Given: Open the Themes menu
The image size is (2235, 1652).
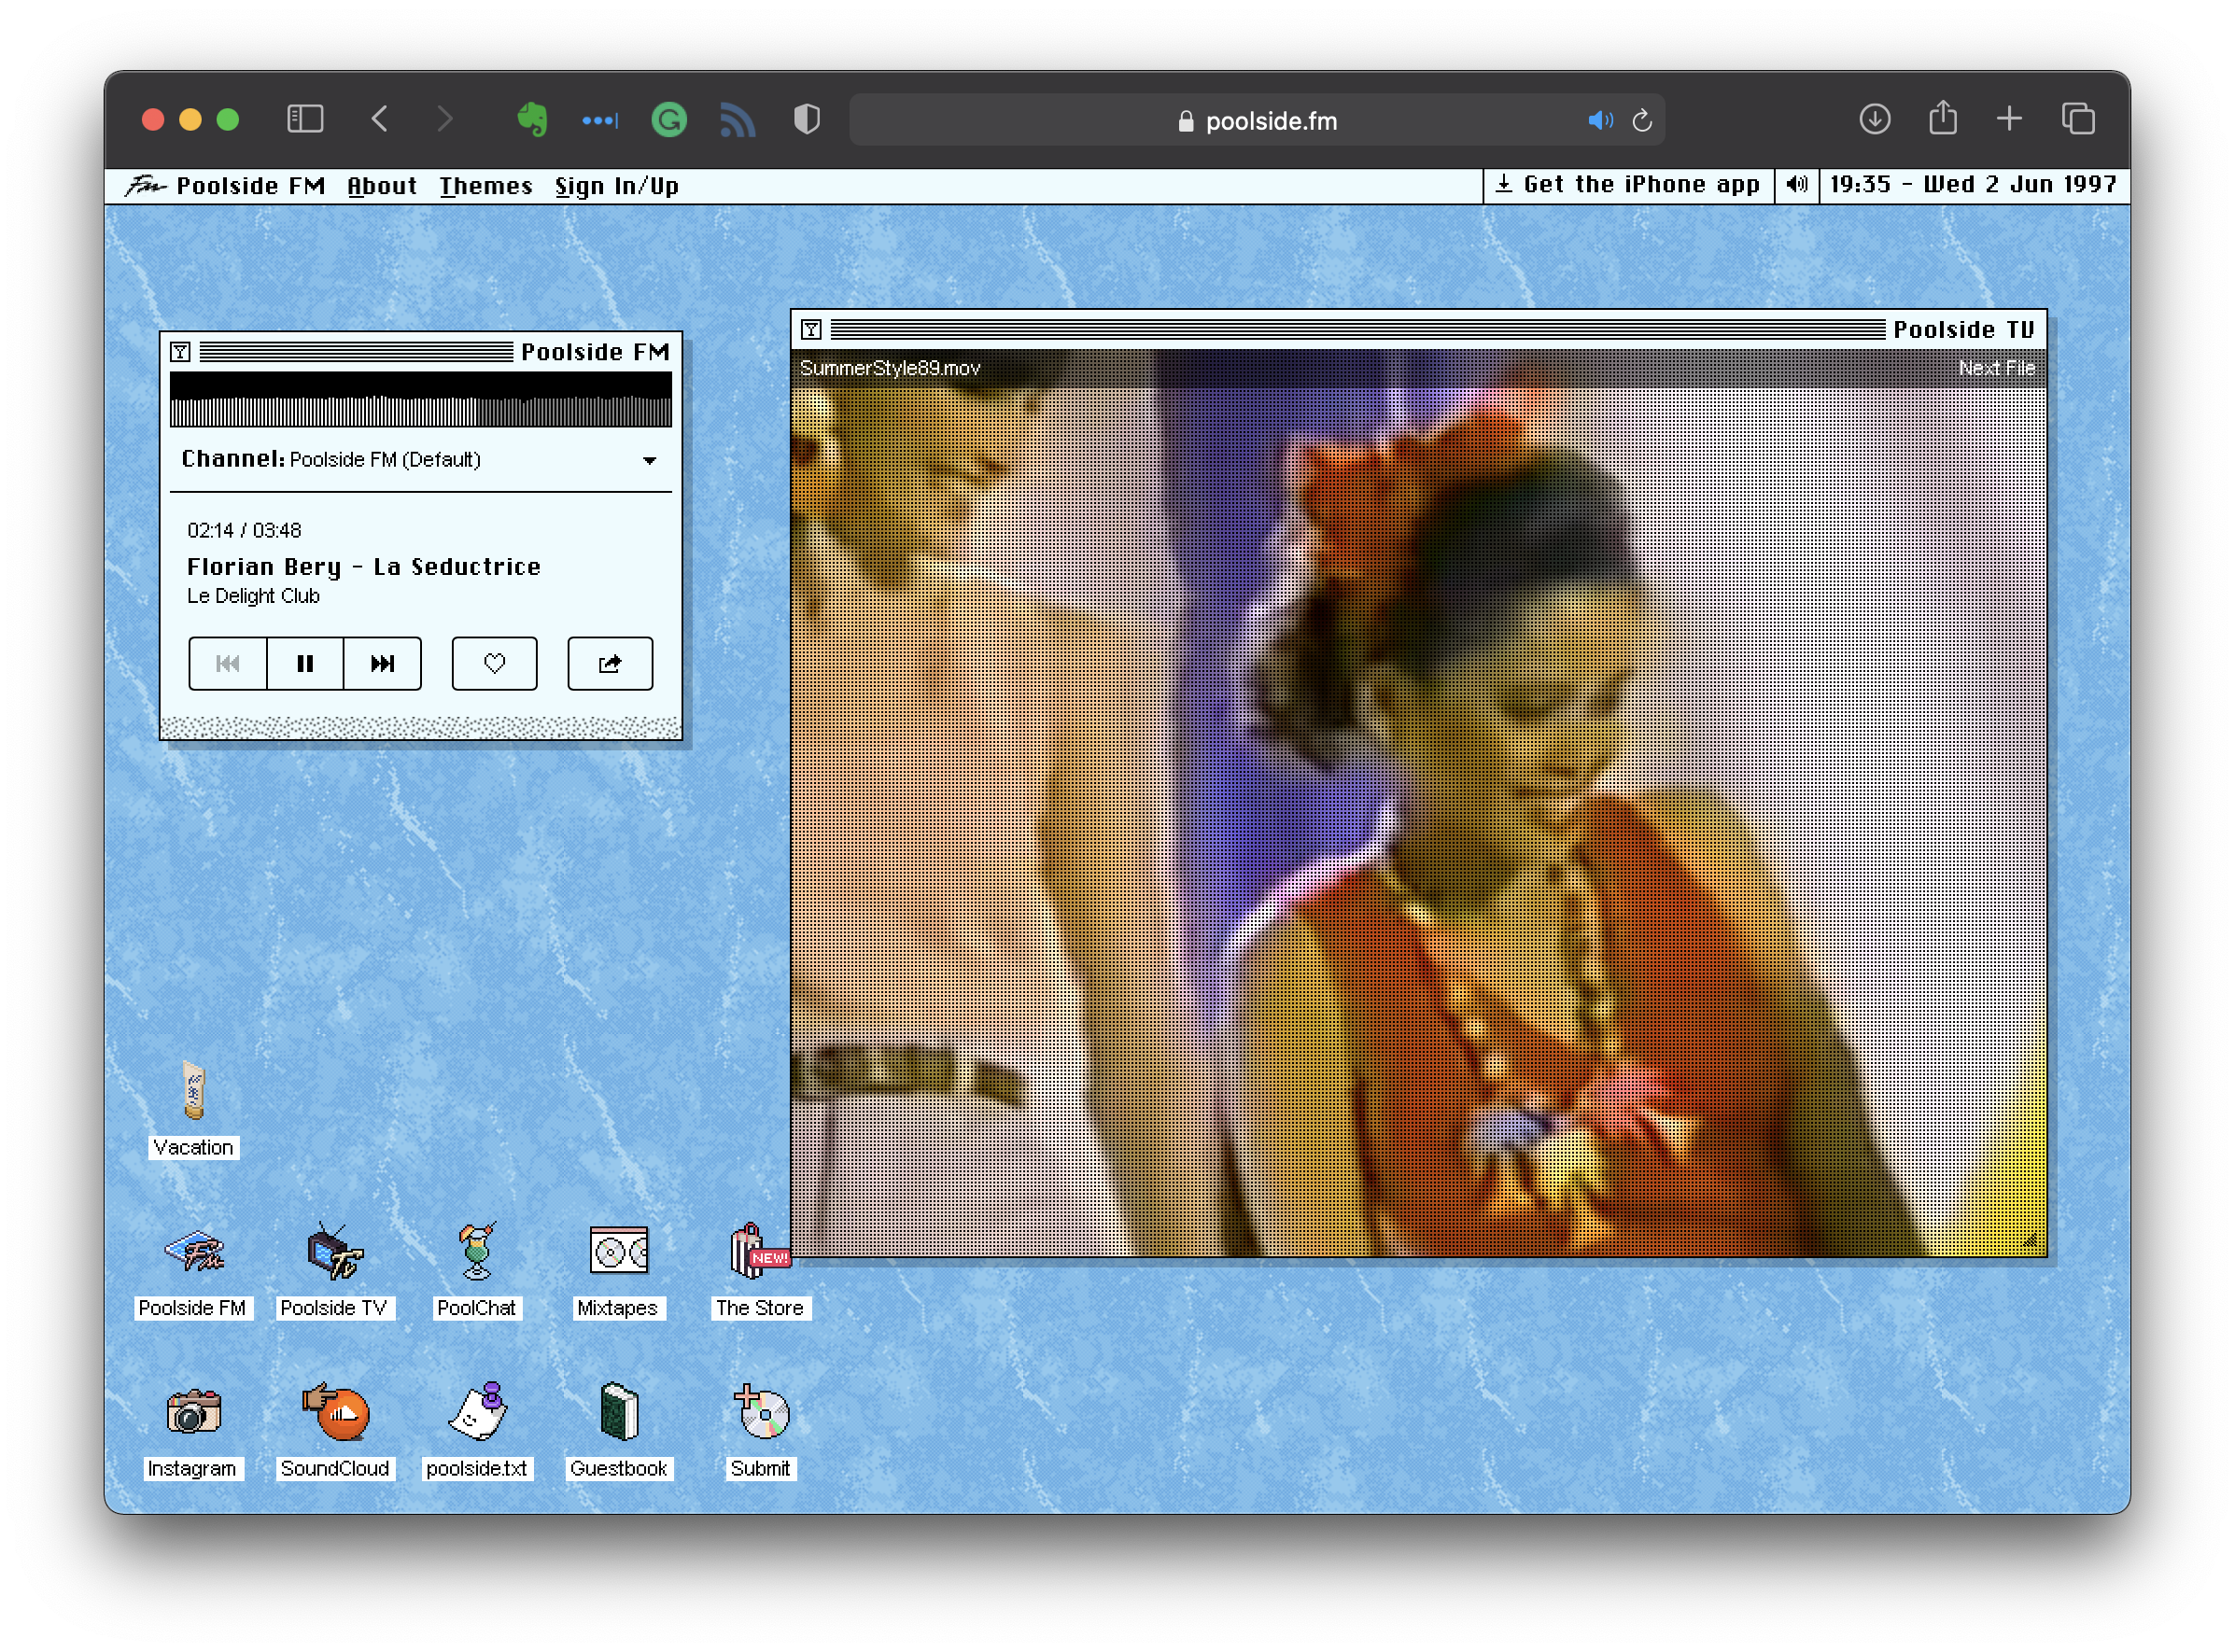Looking at the screenshot, I should tap(486, 186).
